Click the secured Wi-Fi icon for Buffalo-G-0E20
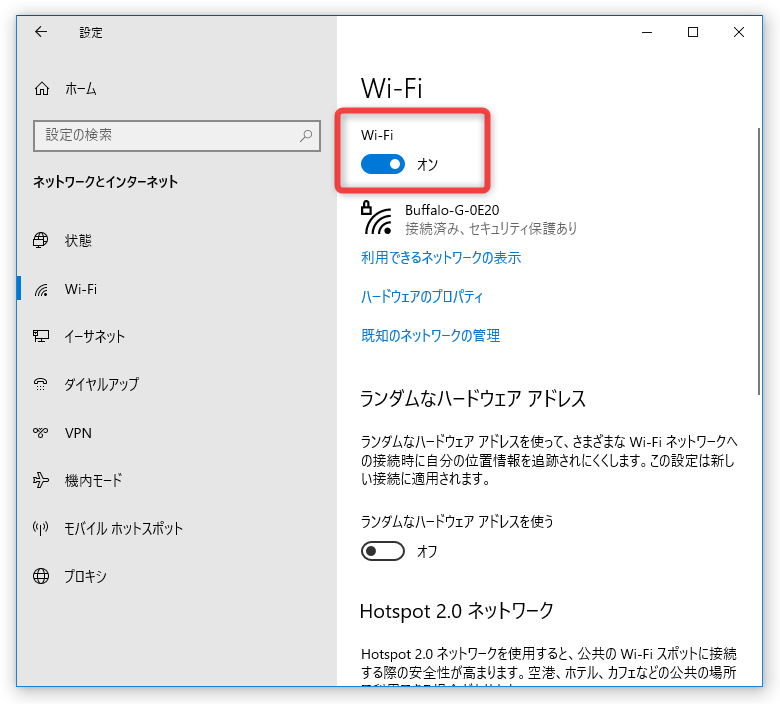Viewport: 780px width, 704px height. [x=376, y=218]
